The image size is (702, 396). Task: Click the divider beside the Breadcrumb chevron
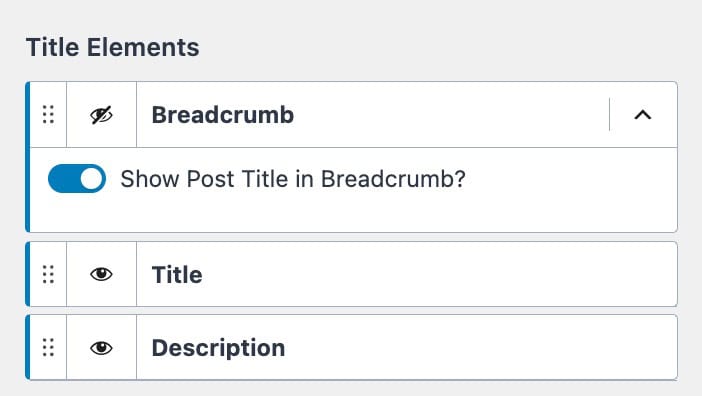(609, 115)
